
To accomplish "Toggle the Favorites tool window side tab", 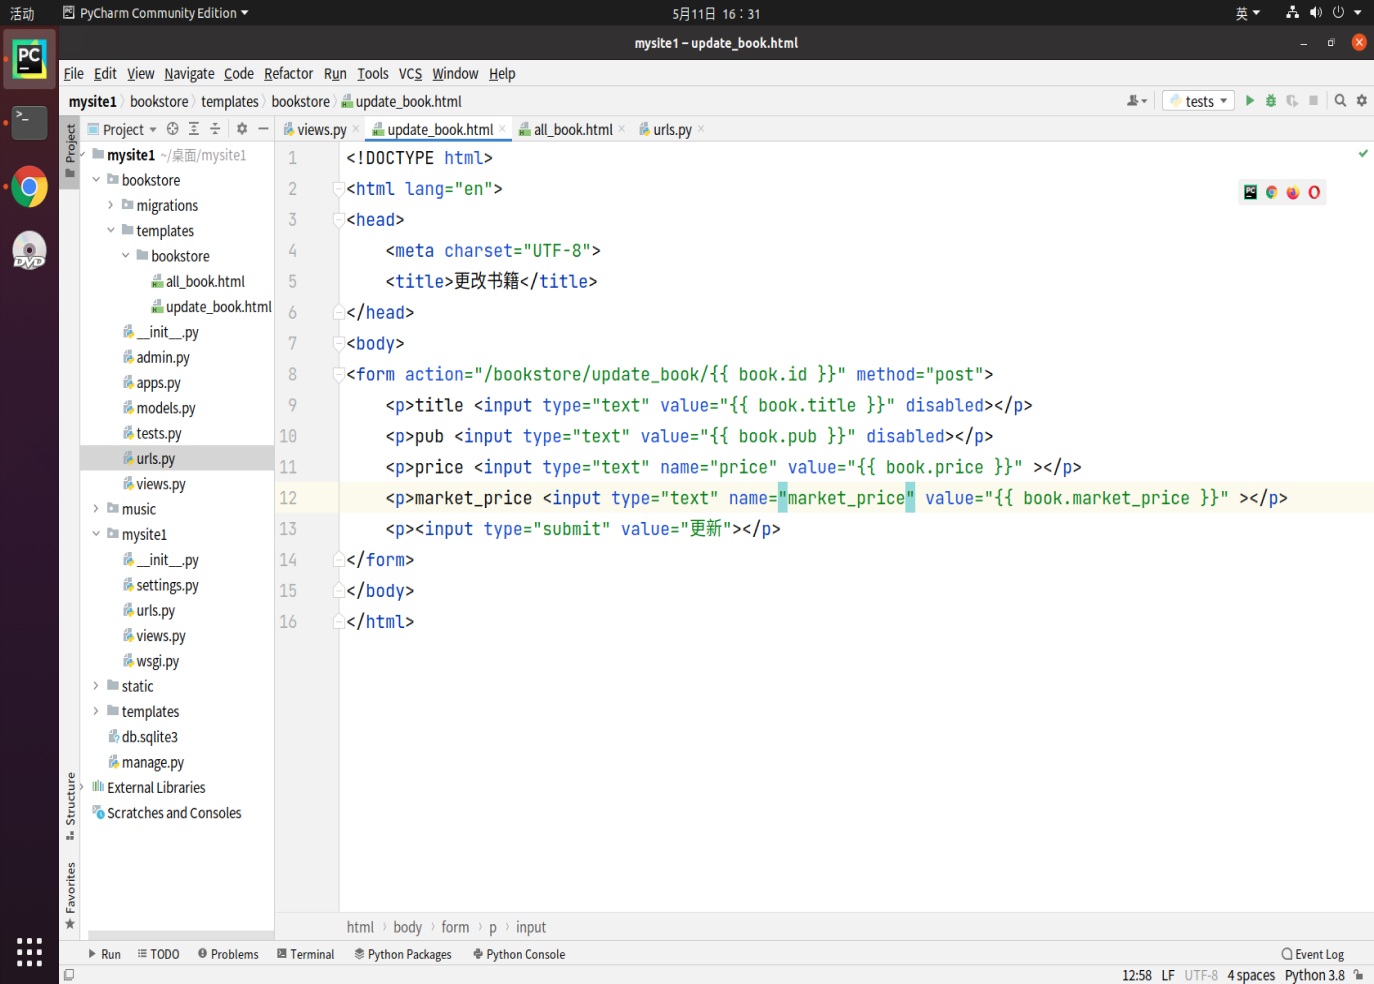I will [x=70, y=896].
